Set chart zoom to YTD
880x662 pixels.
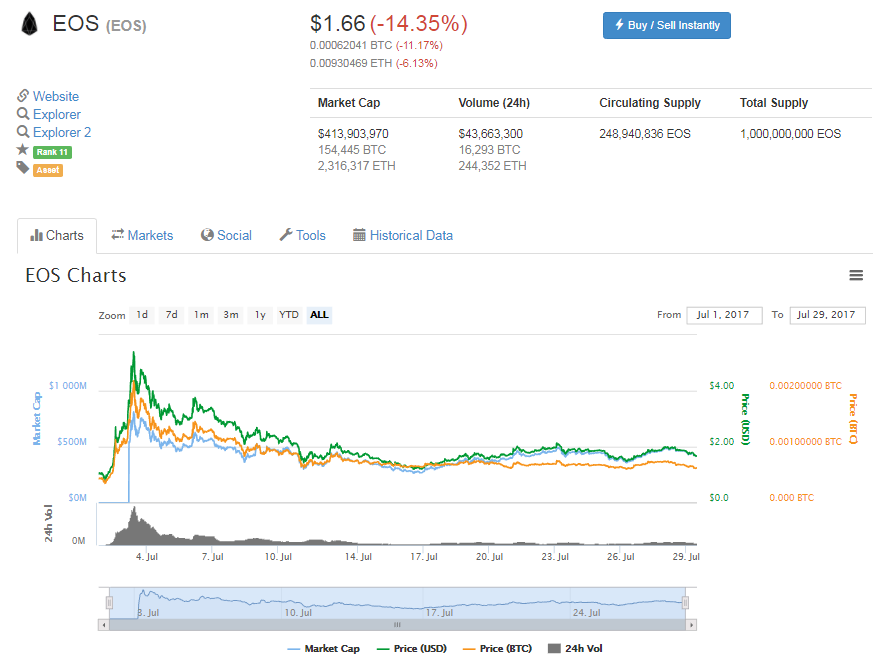pyautogui.click(x=289, y=315)
